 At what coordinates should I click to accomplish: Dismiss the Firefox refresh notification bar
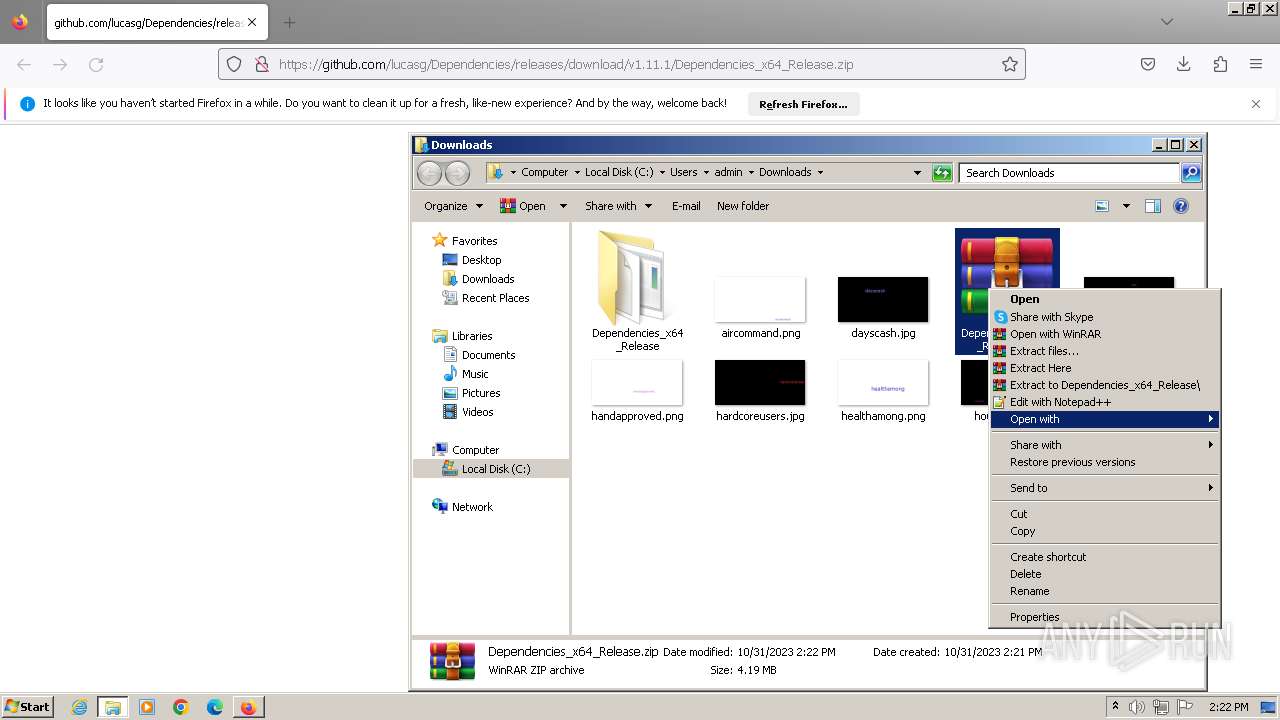point(1256,104)
